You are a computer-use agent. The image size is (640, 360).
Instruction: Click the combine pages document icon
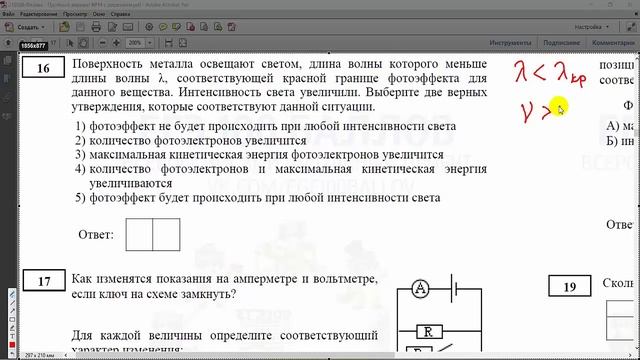(x=204, y=27)
